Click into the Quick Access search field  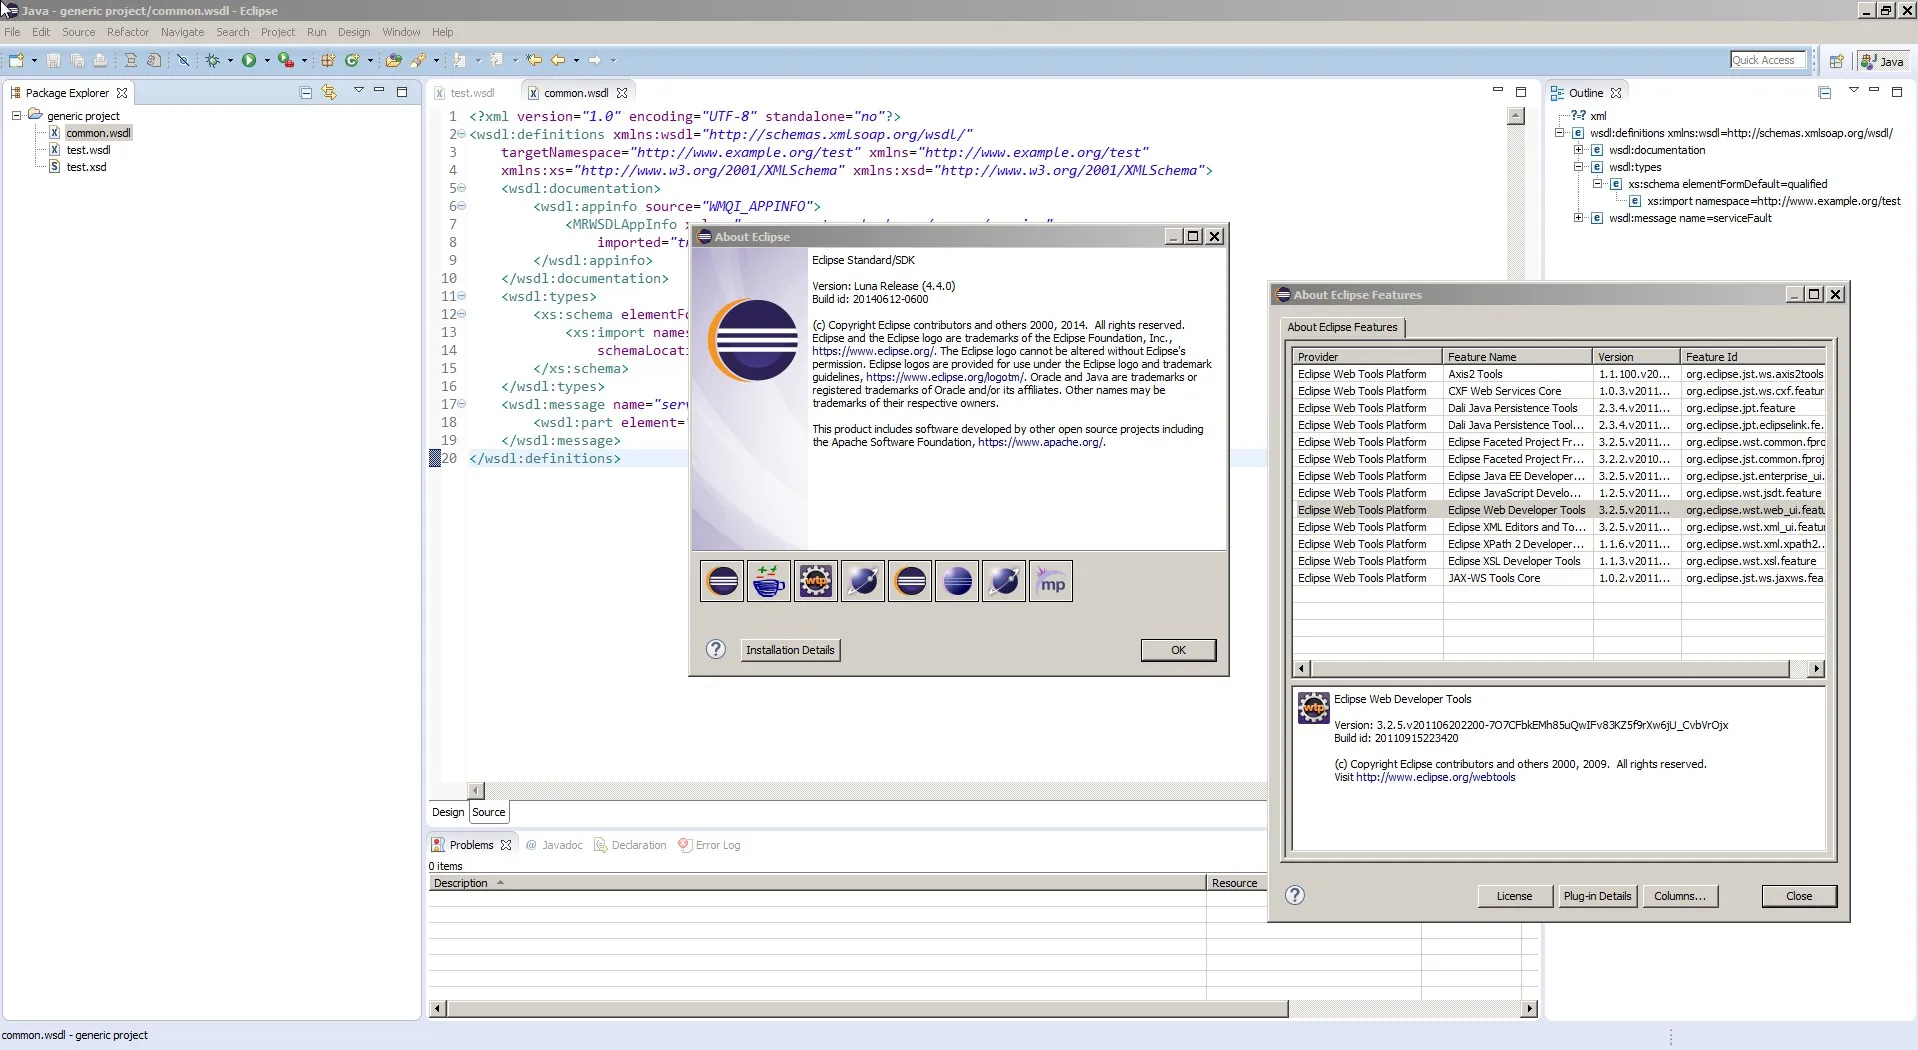pyautogui.click(x=1767, y=60)
